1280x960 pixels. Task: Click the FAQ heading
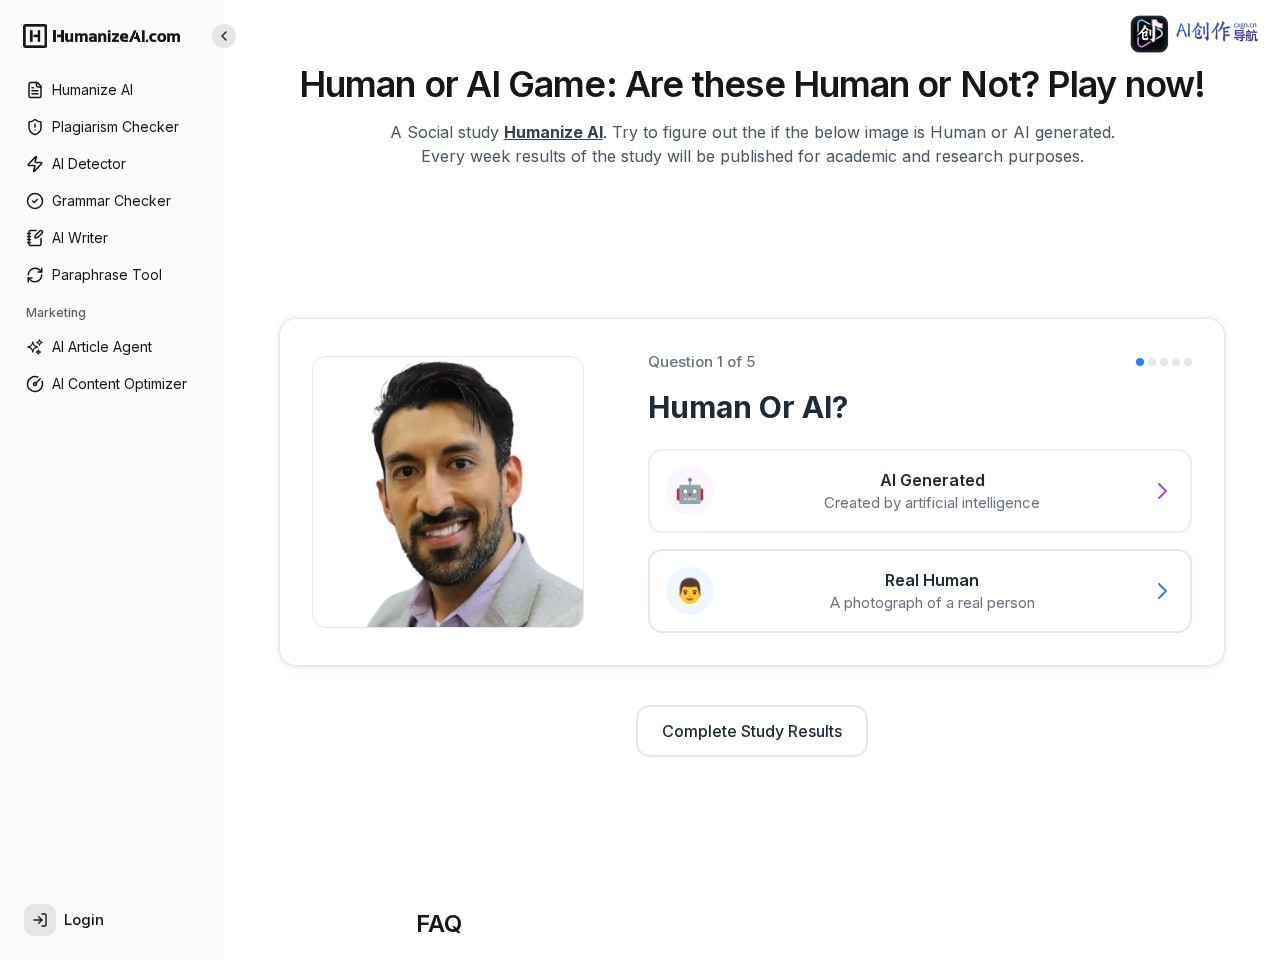click(439, 924)
